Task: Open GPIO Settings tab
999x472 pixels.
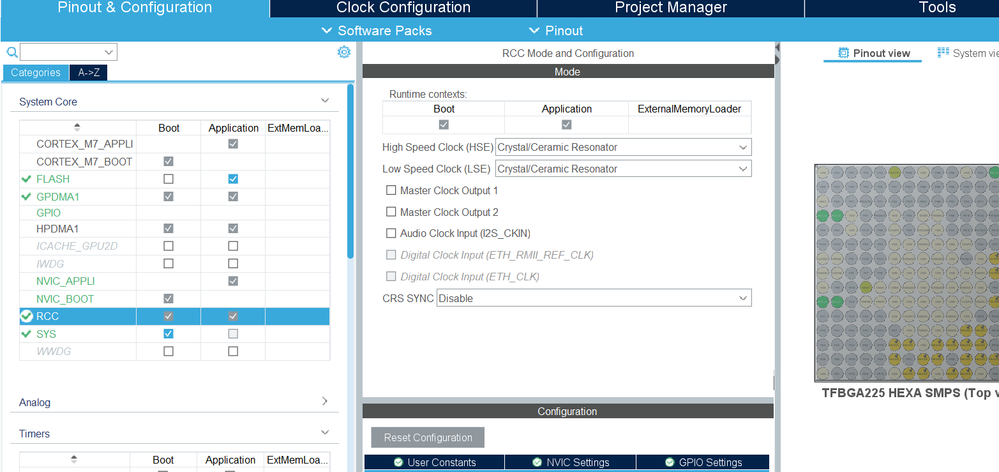Action: pyautogui.click(x=702, y=462)
